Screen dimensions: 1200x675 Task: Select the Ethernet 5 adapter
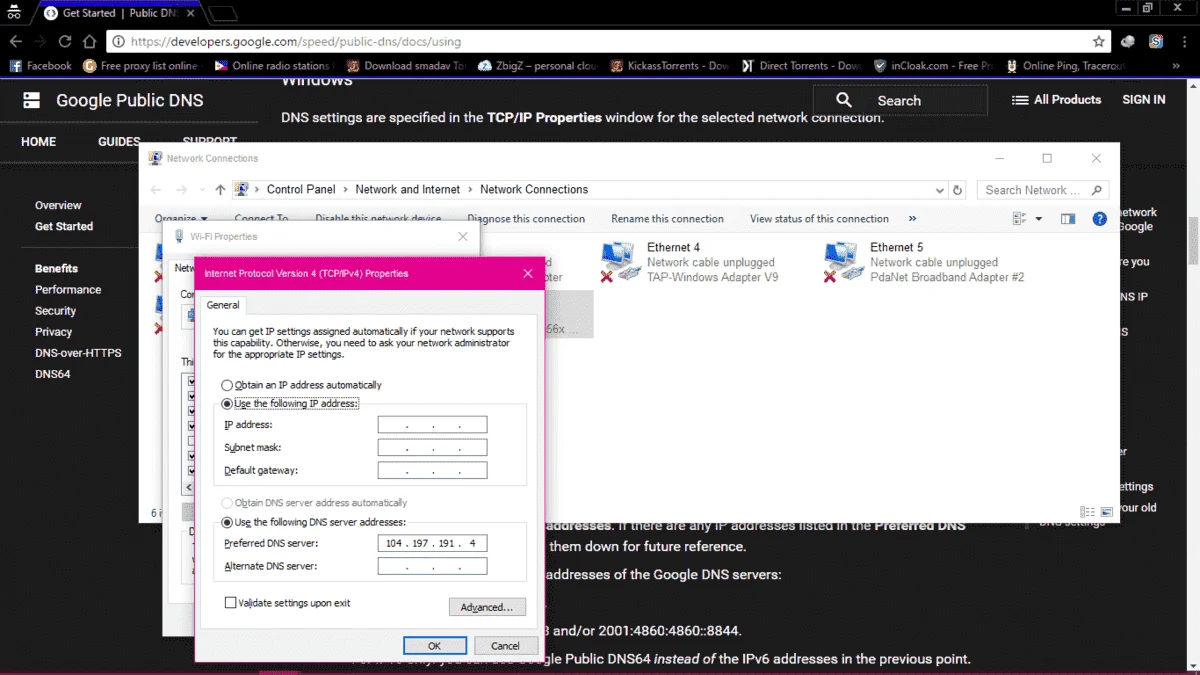point(923,262)
